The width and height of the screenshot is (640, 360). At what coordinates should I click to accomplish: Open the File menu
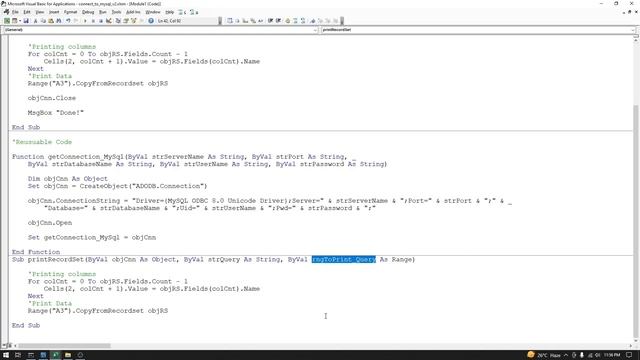click(x=15, y=12)
